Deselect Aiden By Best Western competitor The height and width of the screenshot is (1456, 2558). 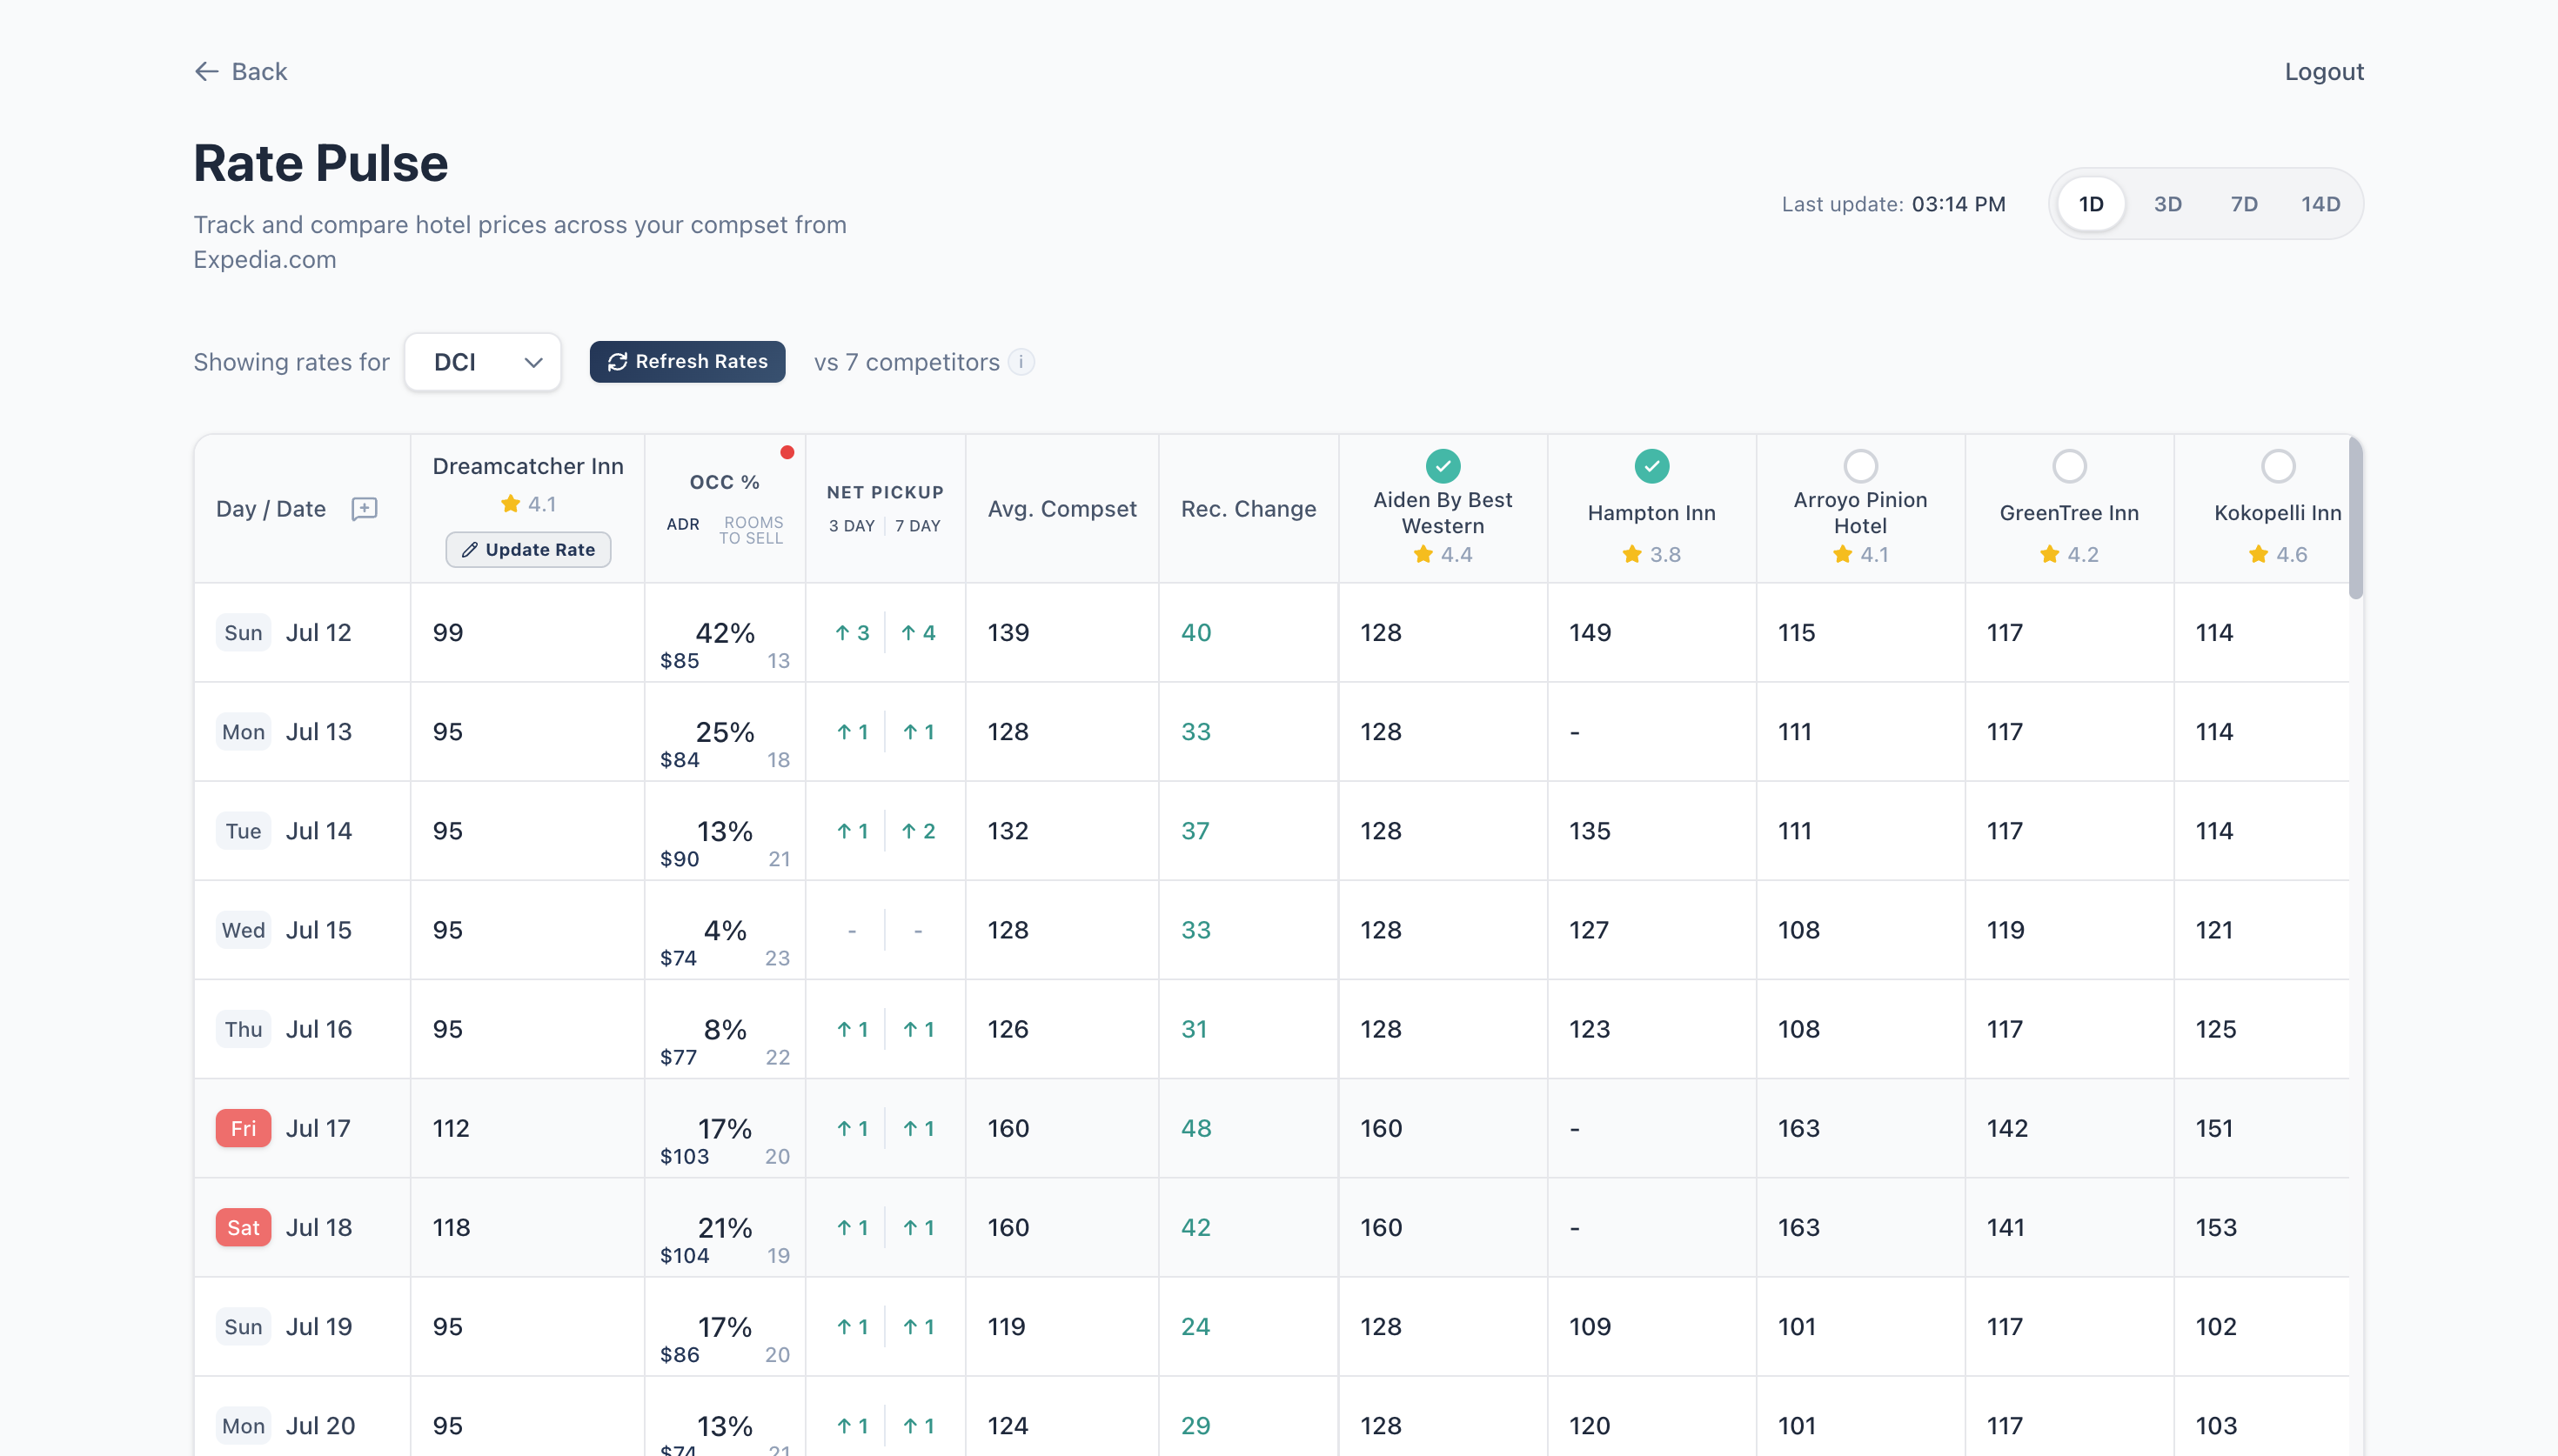(1442, 466)
